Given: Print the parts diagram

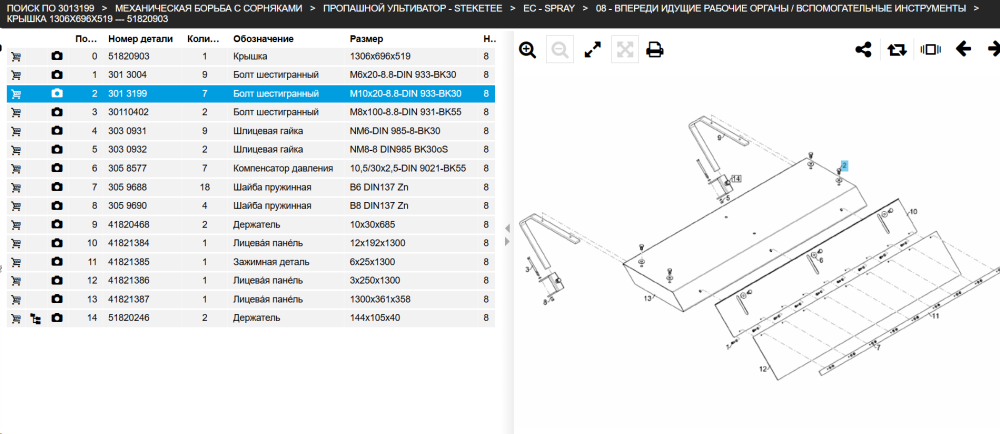Looking at the screenshot, I should (x=654, y=50).
